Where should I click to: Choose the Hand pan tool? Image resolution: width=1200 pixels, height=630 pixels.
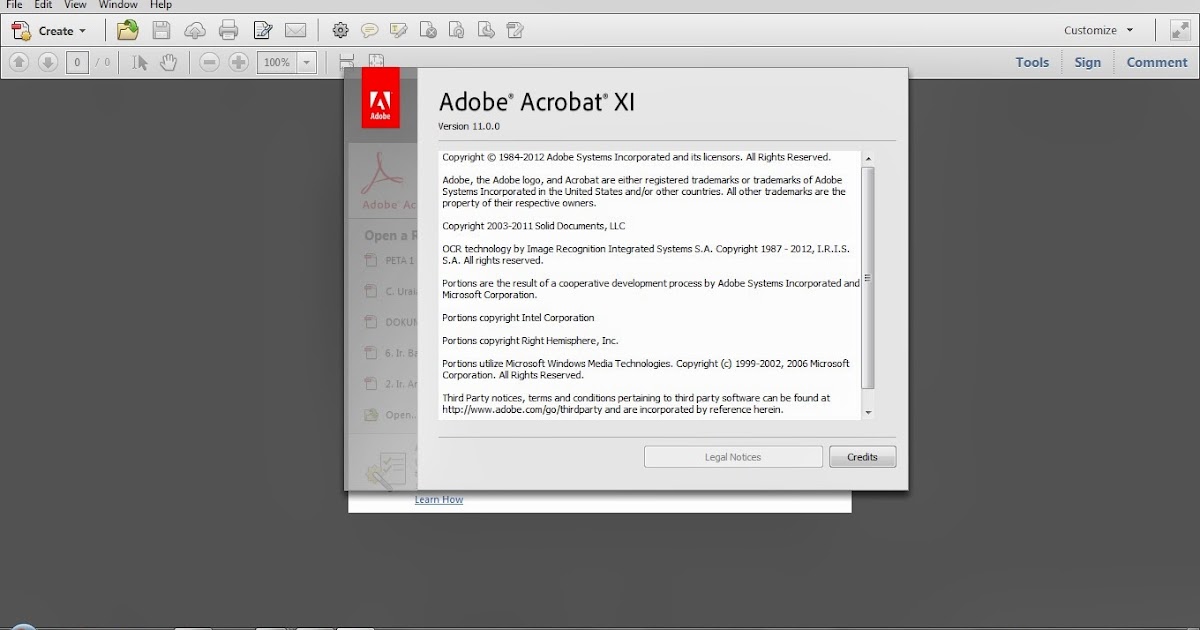click(169, 62)
